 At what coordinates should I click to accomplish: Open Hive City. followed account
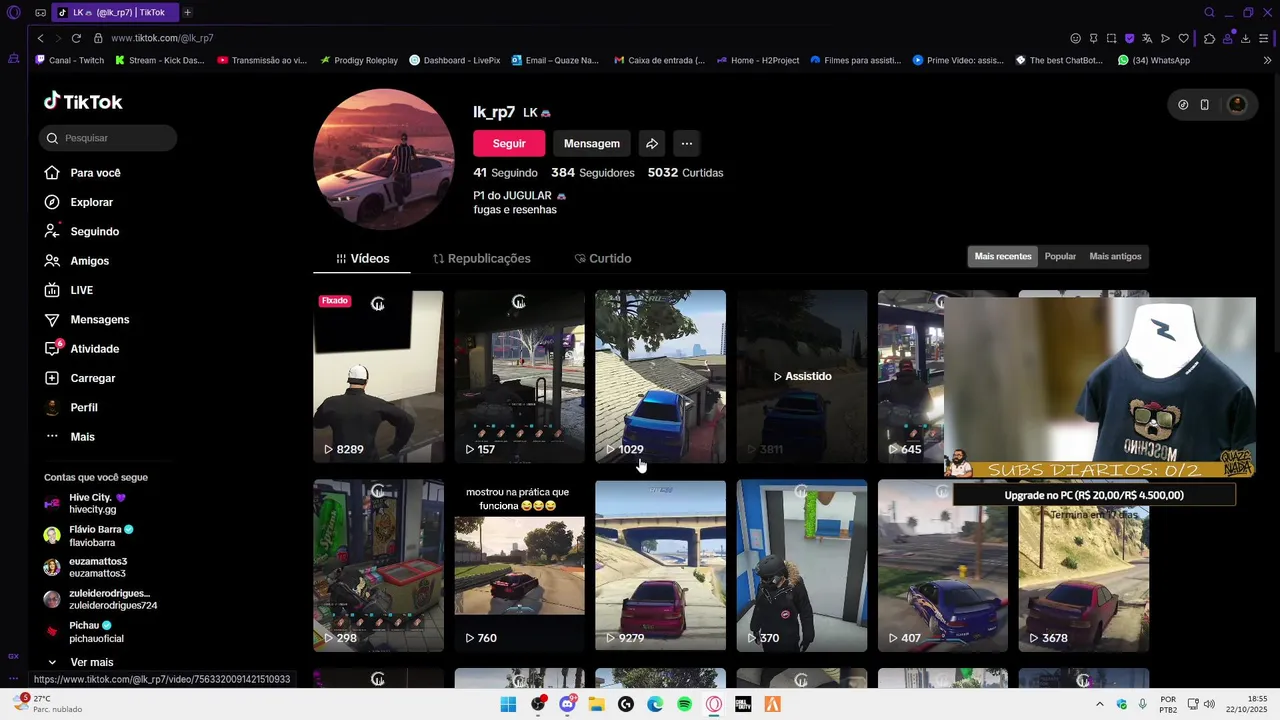pos(98,503)
